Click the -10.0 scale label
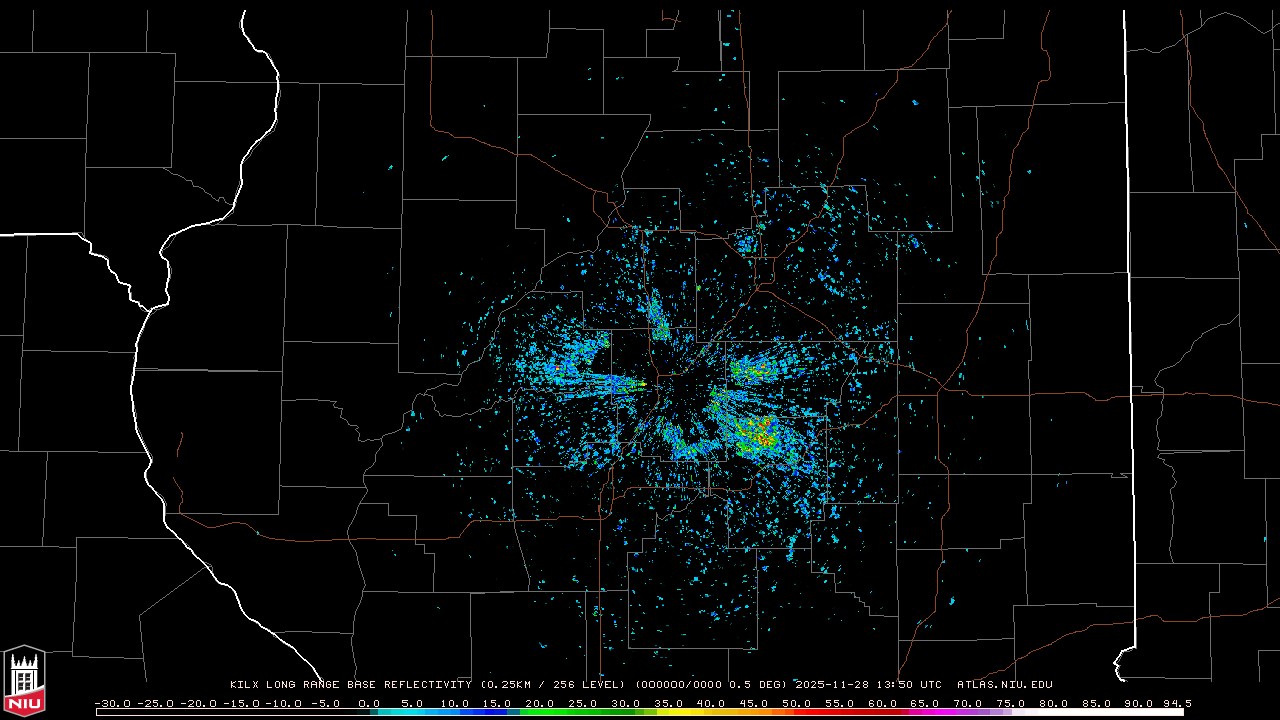1280x720 pixels. click(283, 703)
